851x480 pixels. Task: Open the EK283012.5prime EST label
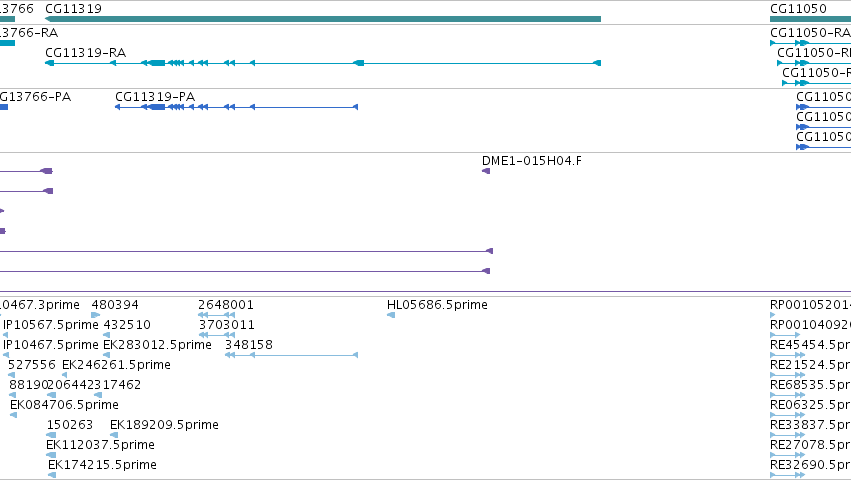157,345
